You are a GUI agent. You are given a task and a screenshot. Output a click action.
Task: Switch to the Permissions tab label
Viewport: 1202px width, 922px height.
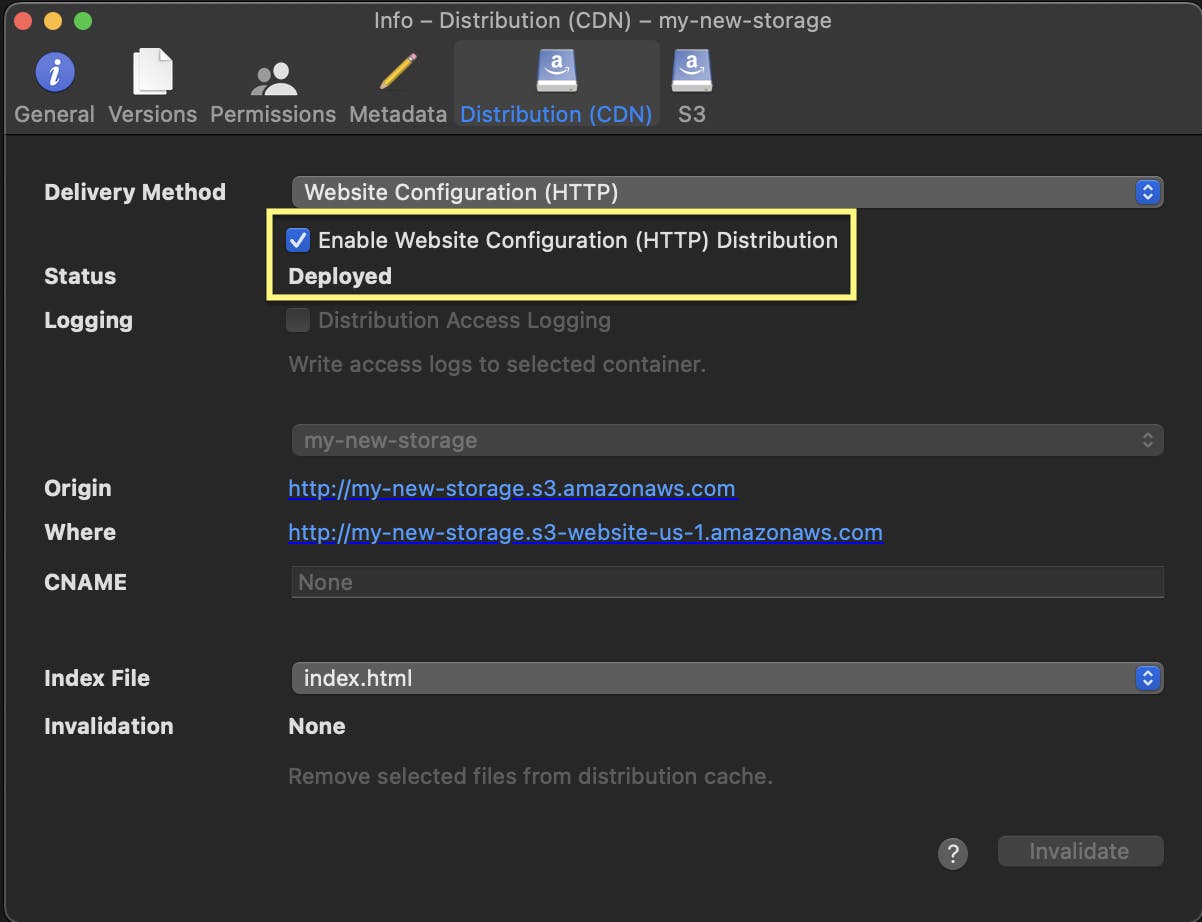coord(273,114)
